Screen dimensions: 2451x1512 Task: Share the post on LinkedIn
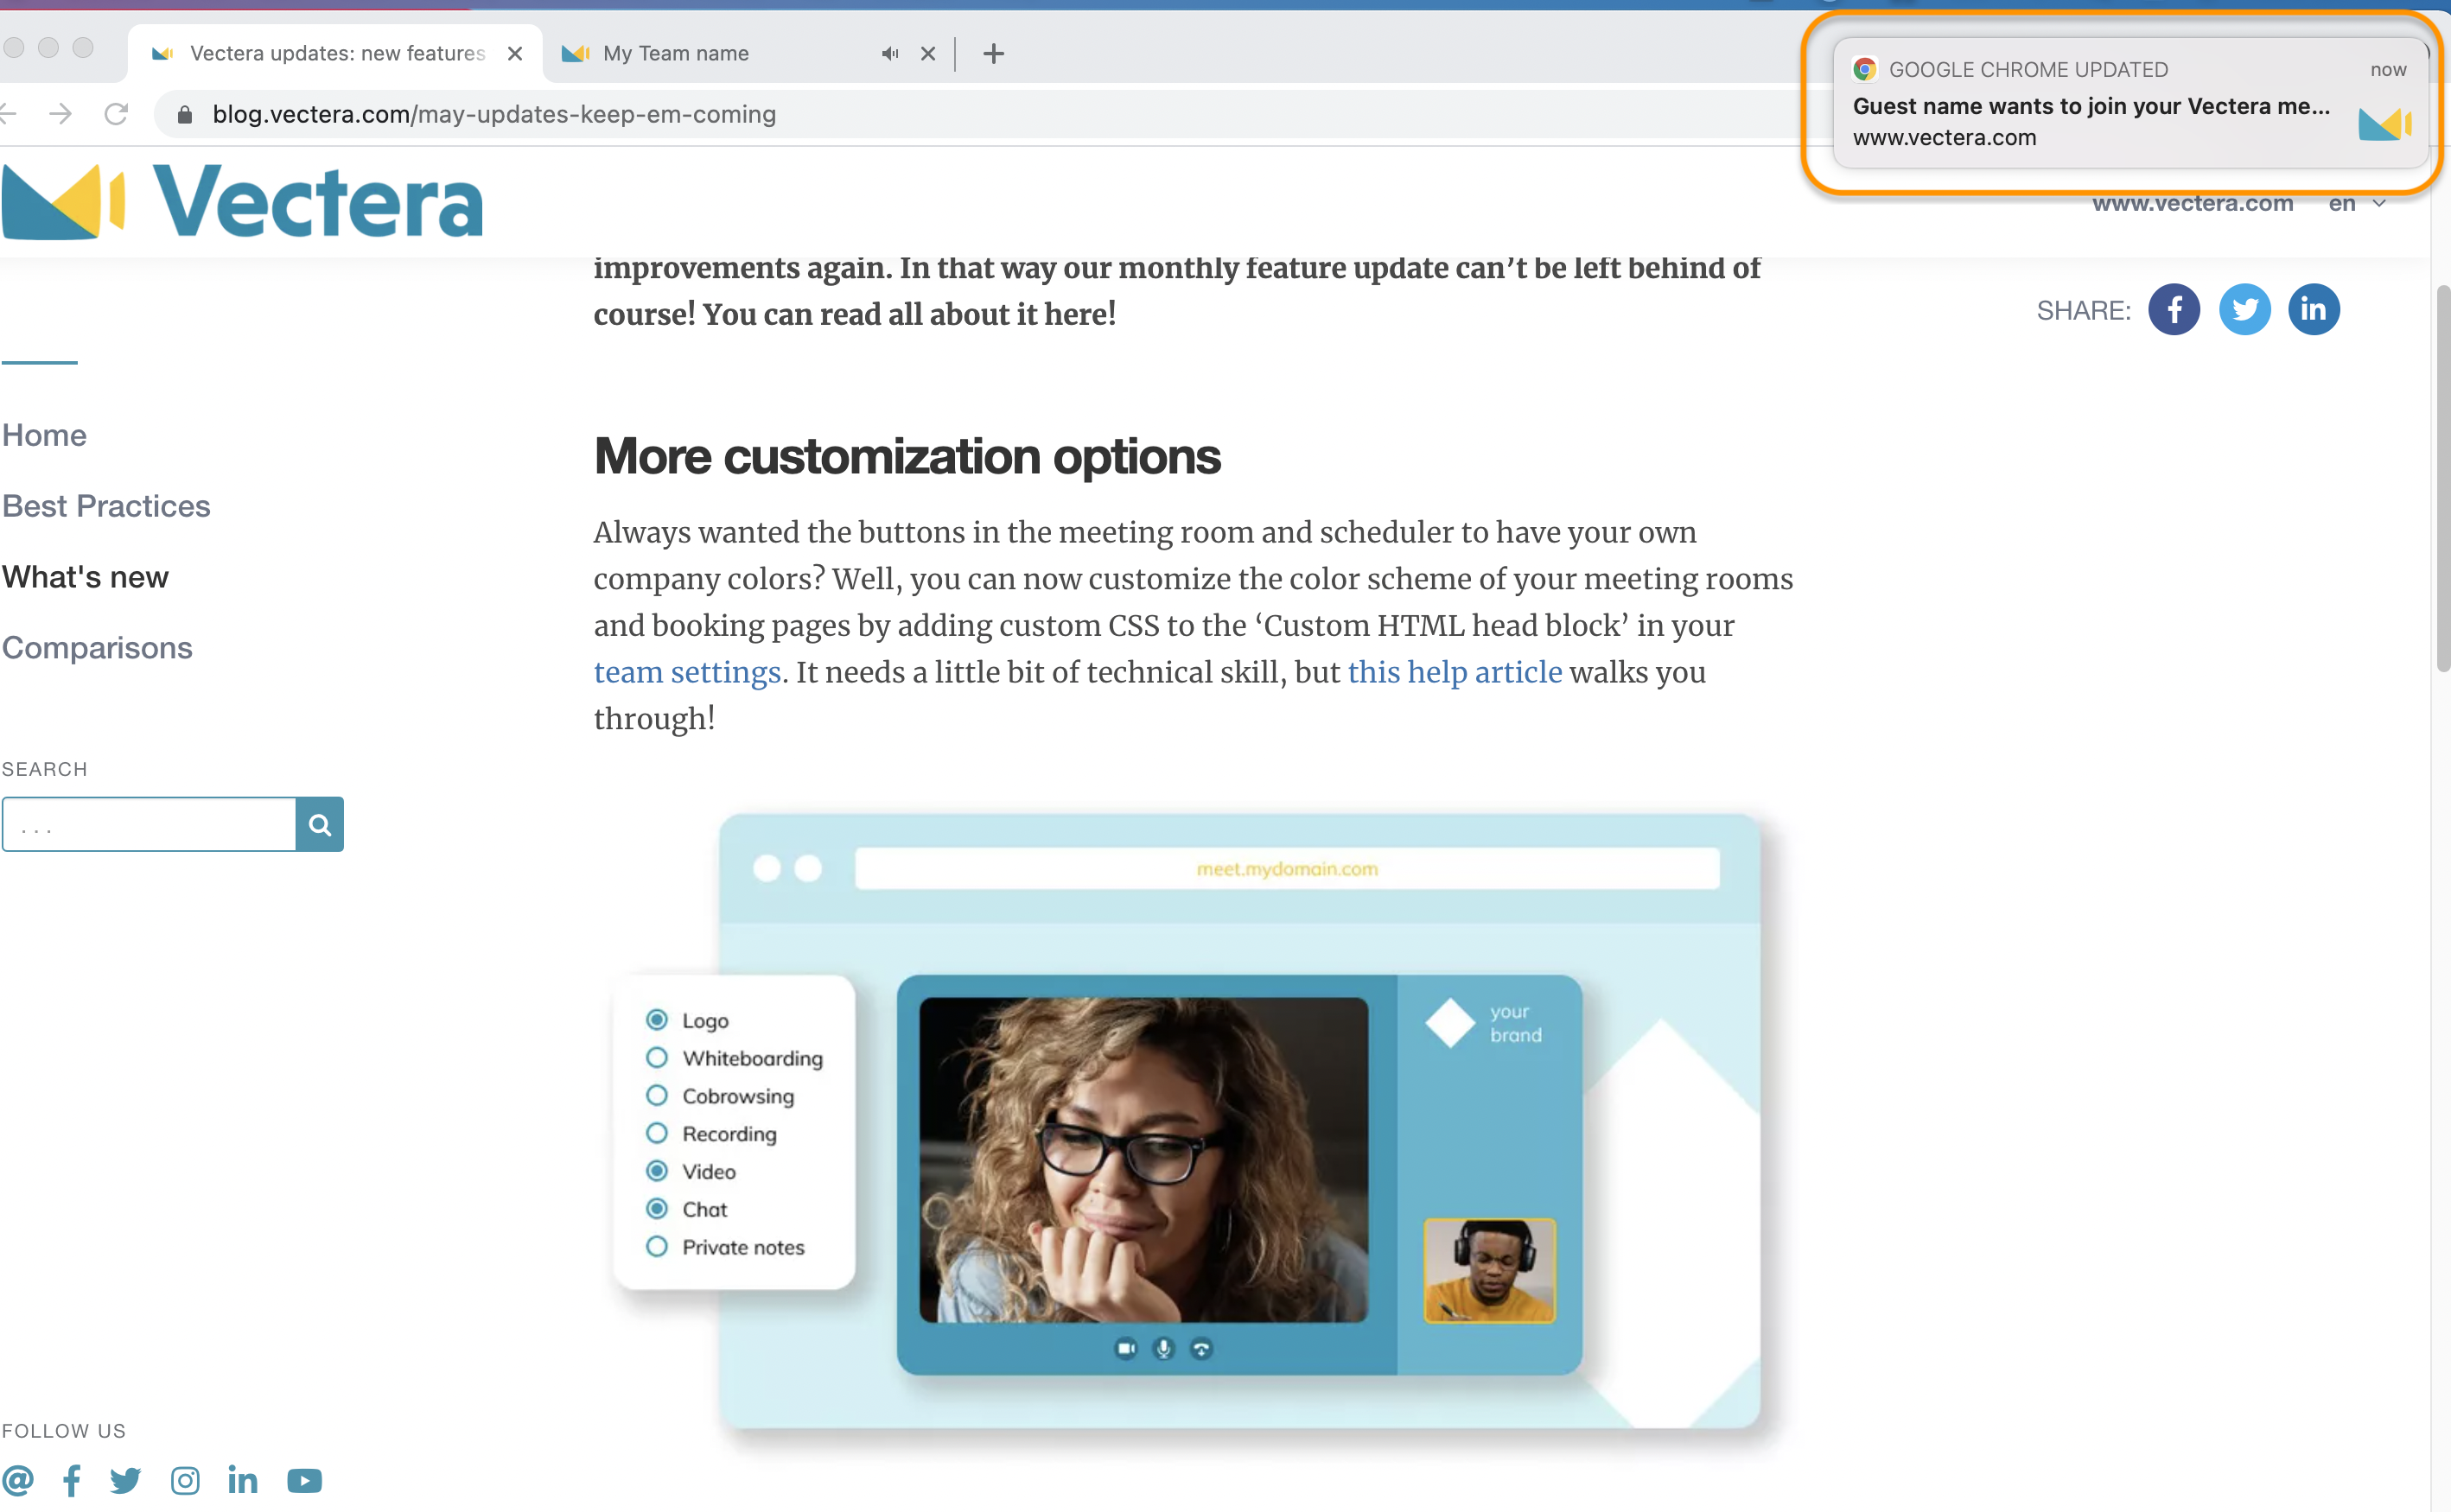[2313, 309]
